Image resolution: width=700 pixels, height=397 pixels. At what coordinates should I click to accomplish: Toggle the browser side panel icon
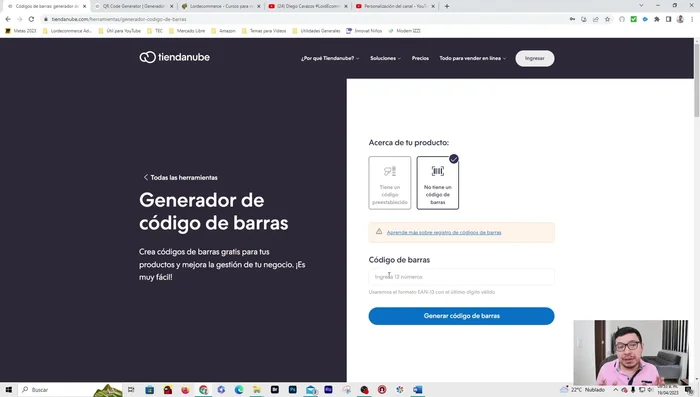click(668, 19)
